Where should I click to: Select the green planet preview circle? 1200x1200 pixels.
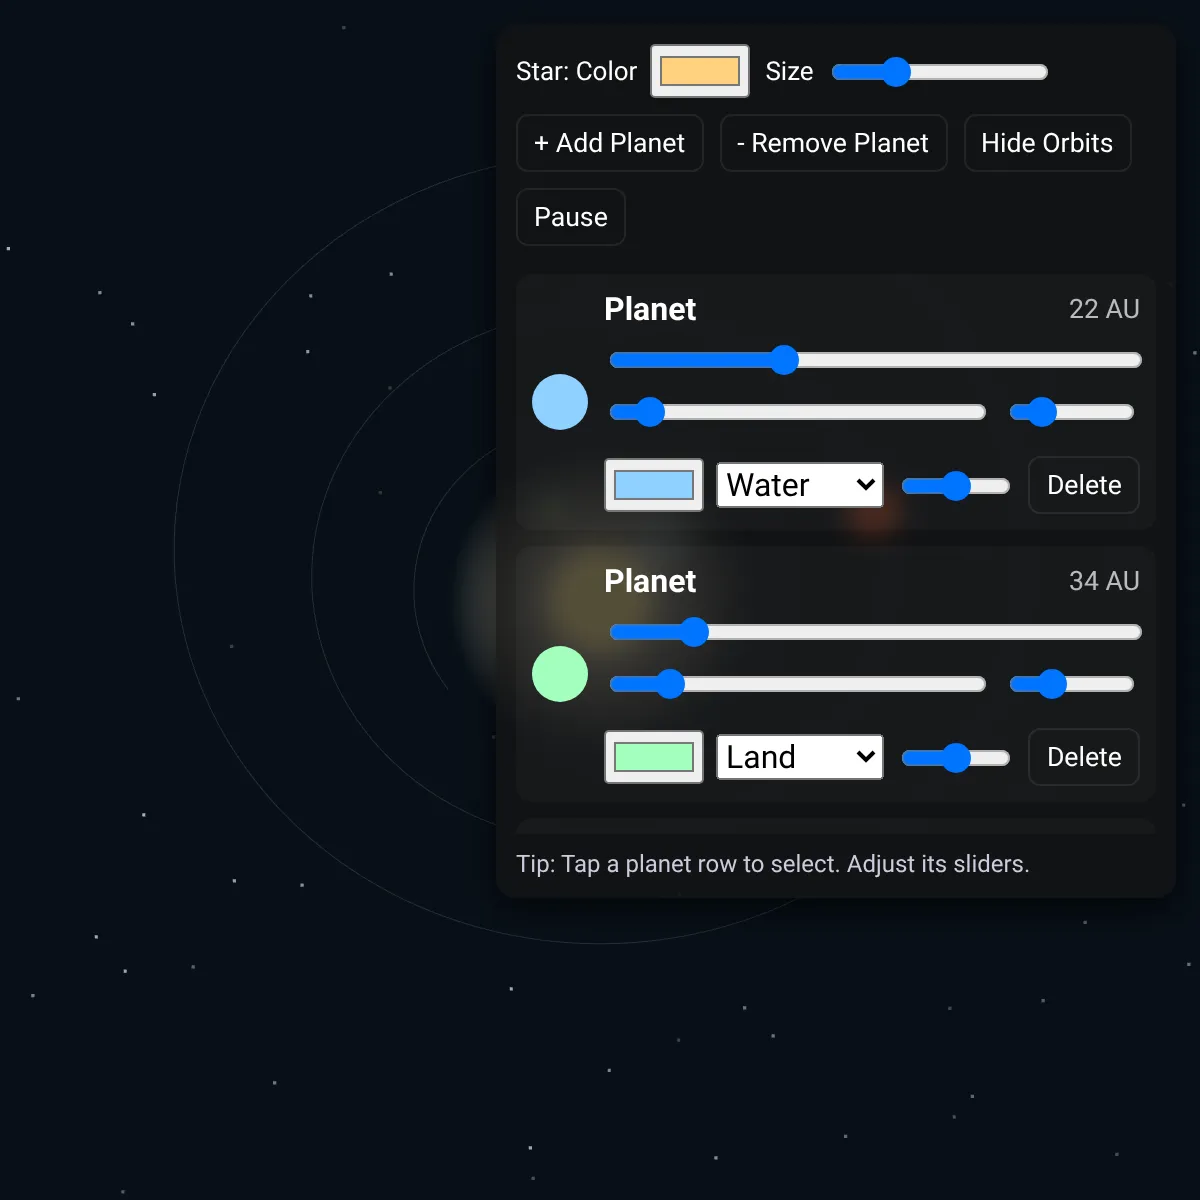pyautogui.click(x=560, y=674)
